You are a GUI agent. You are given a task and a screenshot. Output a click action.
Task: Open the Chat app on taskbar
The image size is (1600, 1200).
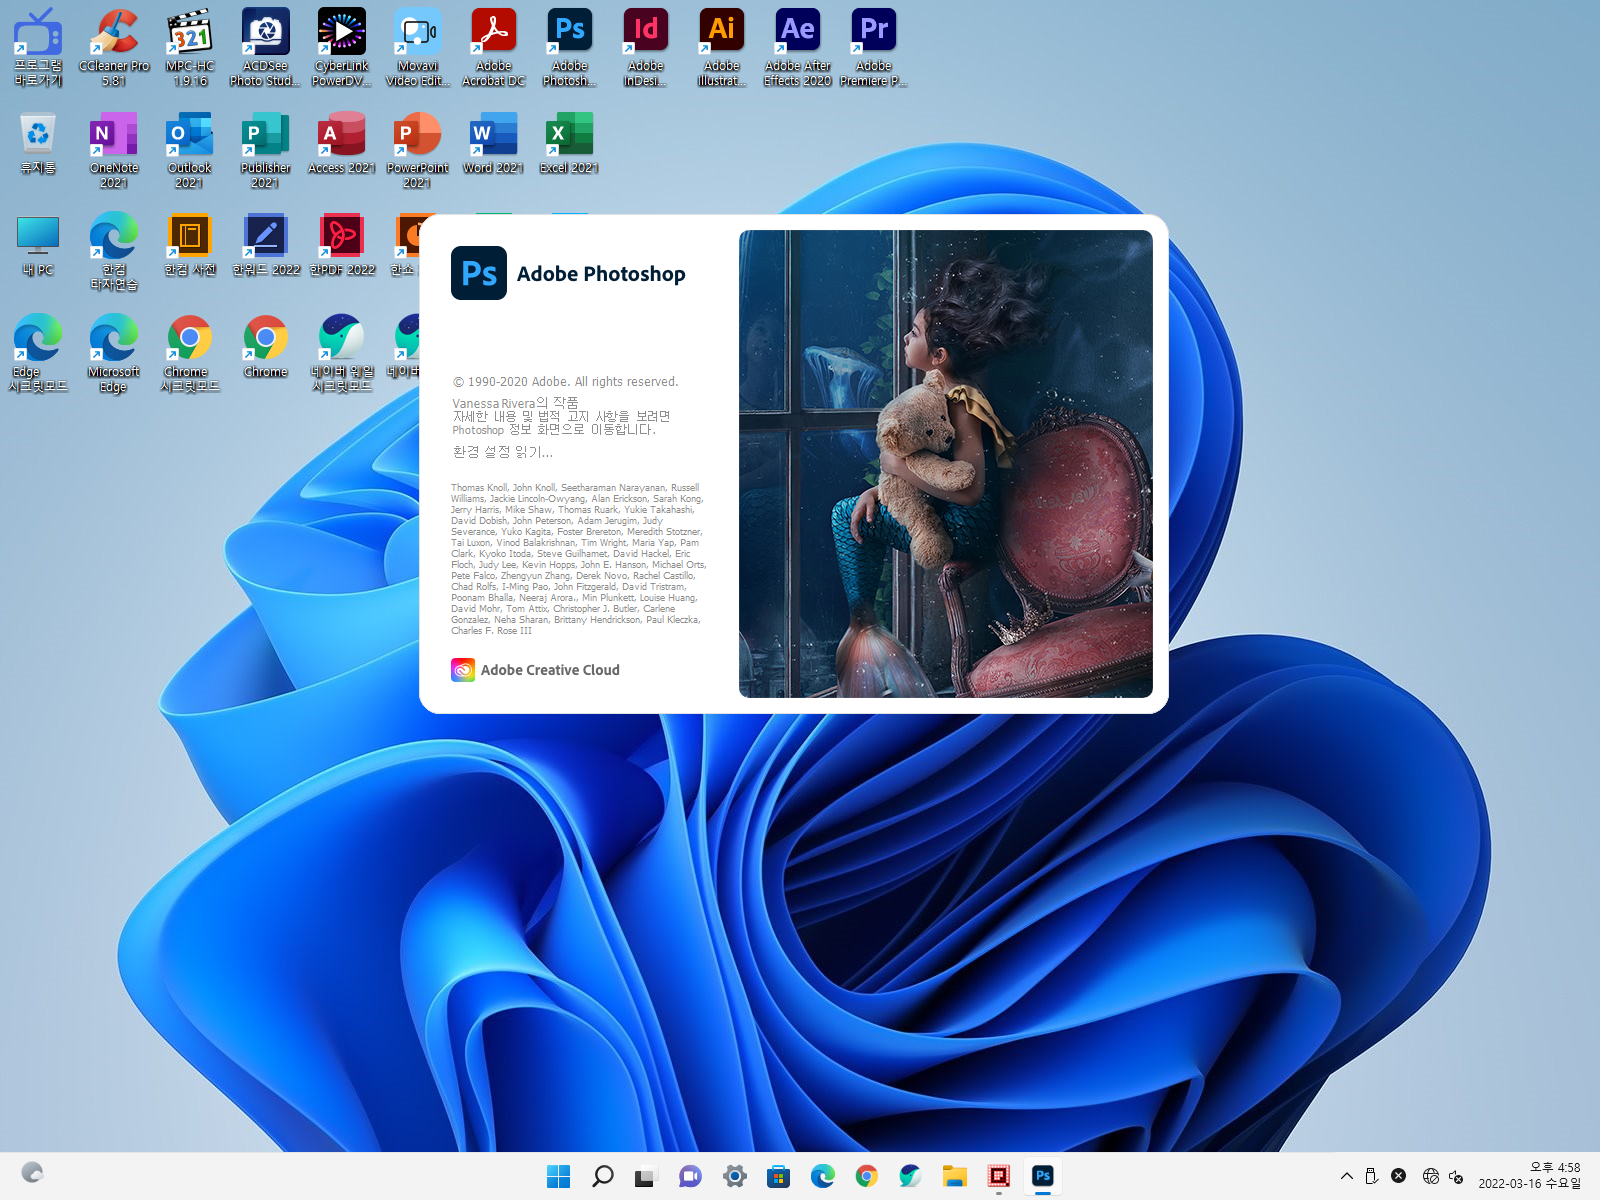click(690, 1176)
